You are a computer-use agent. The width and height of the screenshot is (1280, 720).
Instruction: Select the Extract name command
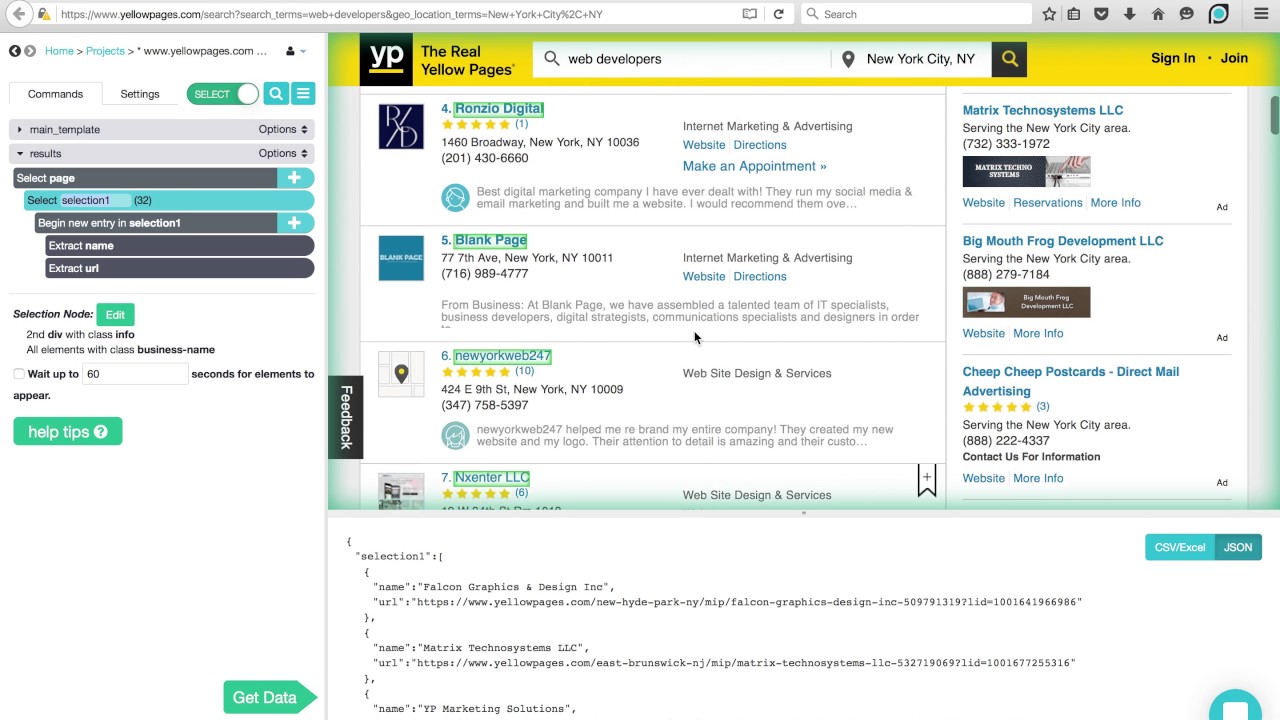point(180,245)
